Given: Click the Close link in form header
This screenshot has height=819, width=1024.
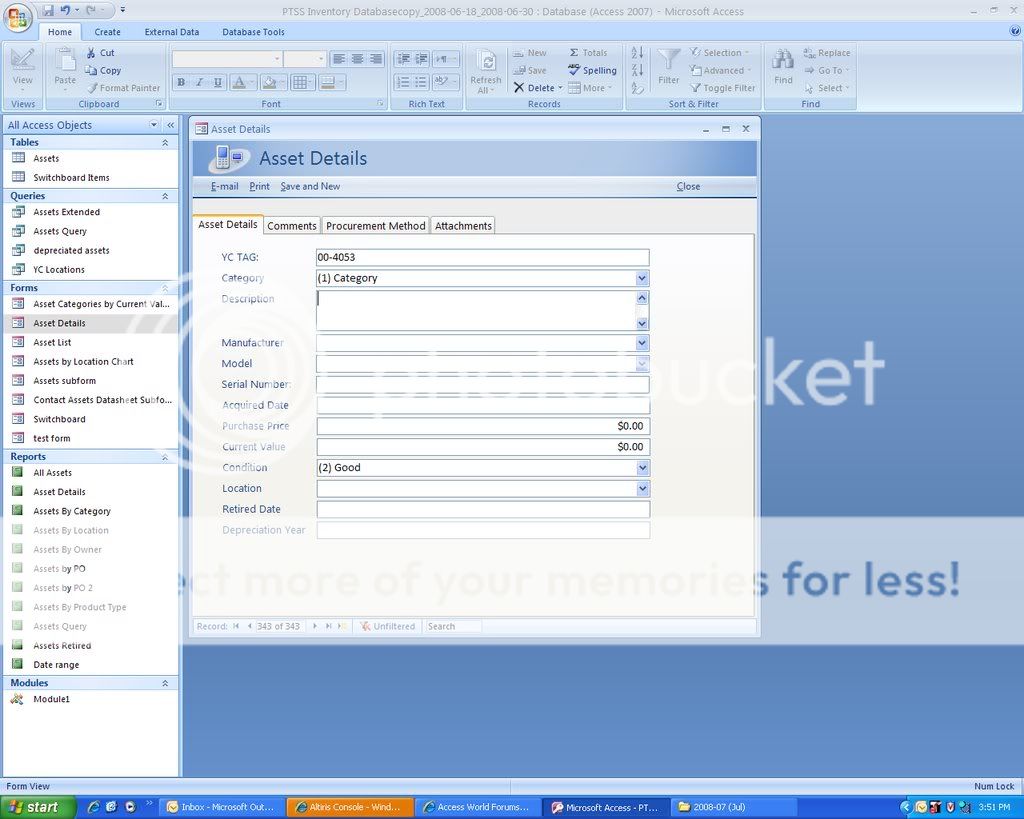Looking at the screenshot, I should (688, 186).
